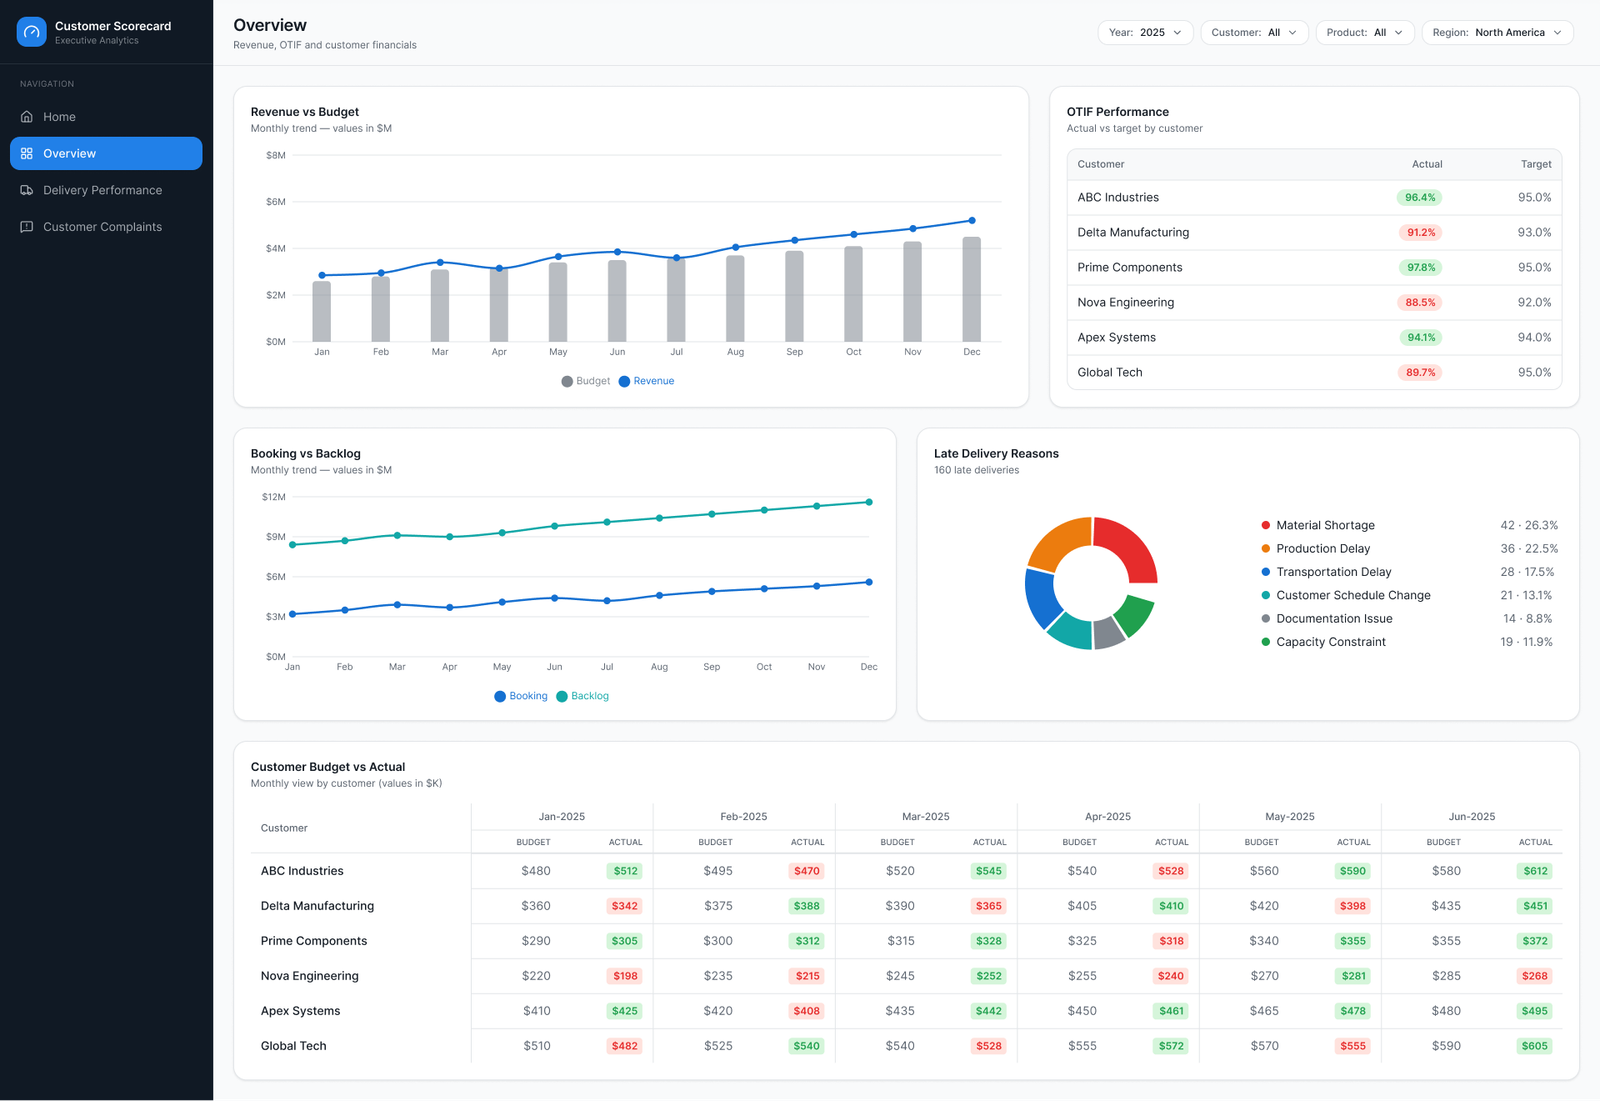The image size is (1600, 1101).
Task: Click the Customer Complaints message icon
Action: click(27, 227)
